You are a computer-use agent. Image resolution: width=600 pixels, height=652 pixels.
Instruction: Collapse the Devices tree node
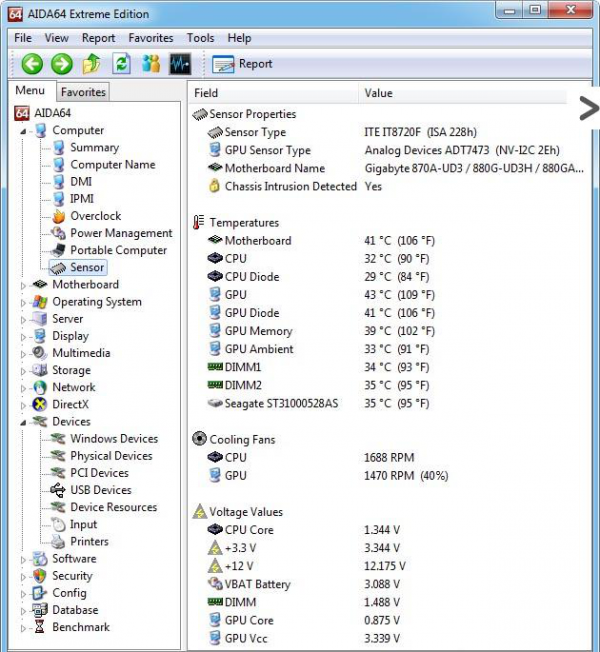click(24, 422)
